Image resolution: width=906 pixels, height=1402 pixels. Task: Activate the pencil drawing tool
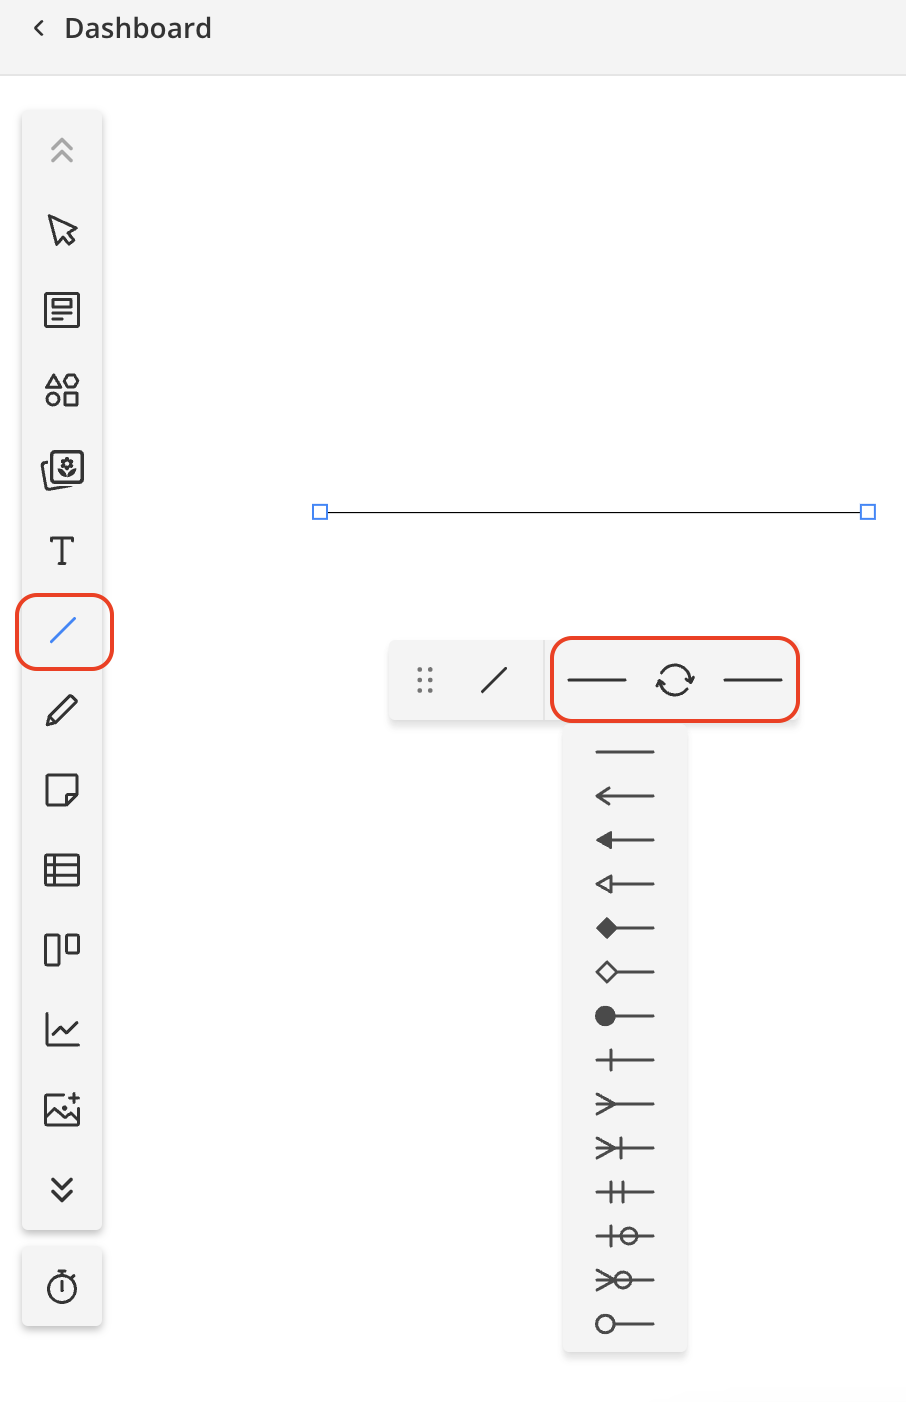pyautogui.click(x=62, y=710)
